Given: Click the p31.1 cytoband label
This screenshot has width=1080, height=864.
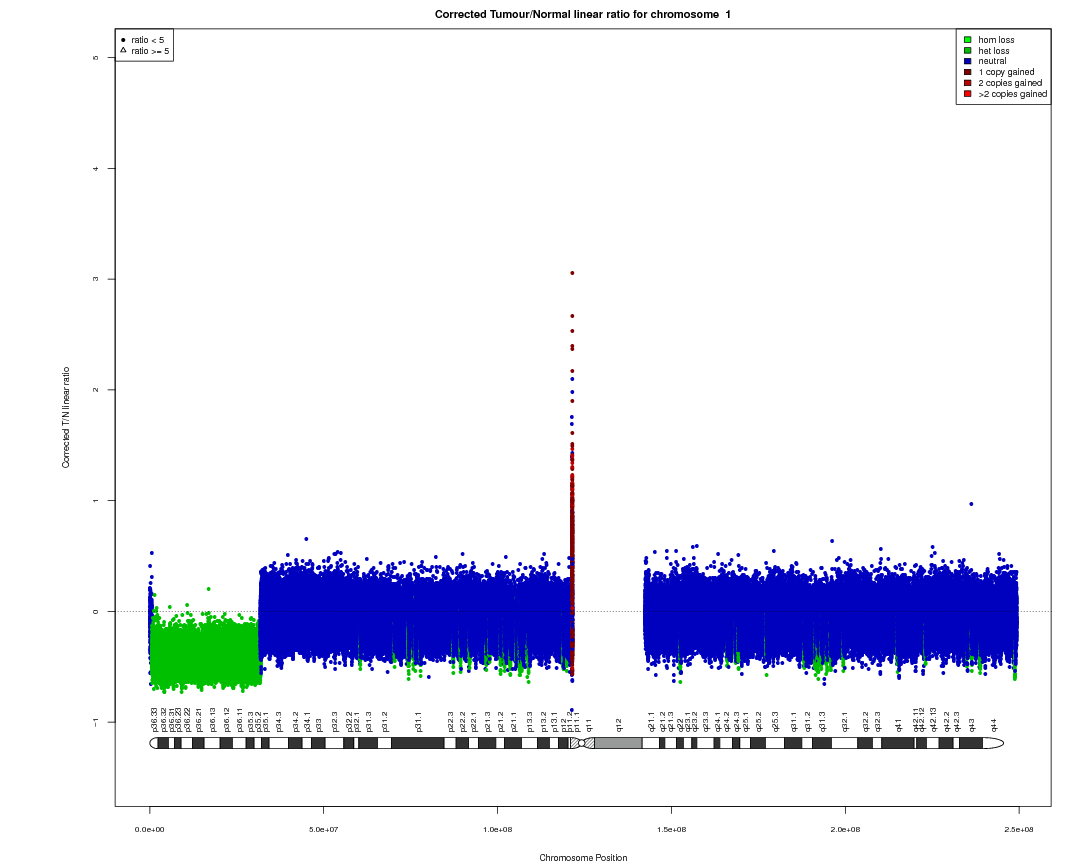Looking at the screenshot, I should [x=418, y=721].
